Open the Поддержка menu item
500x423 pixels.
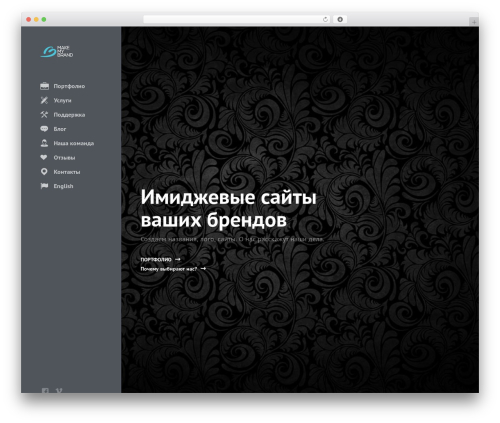(x=69, y=115)
